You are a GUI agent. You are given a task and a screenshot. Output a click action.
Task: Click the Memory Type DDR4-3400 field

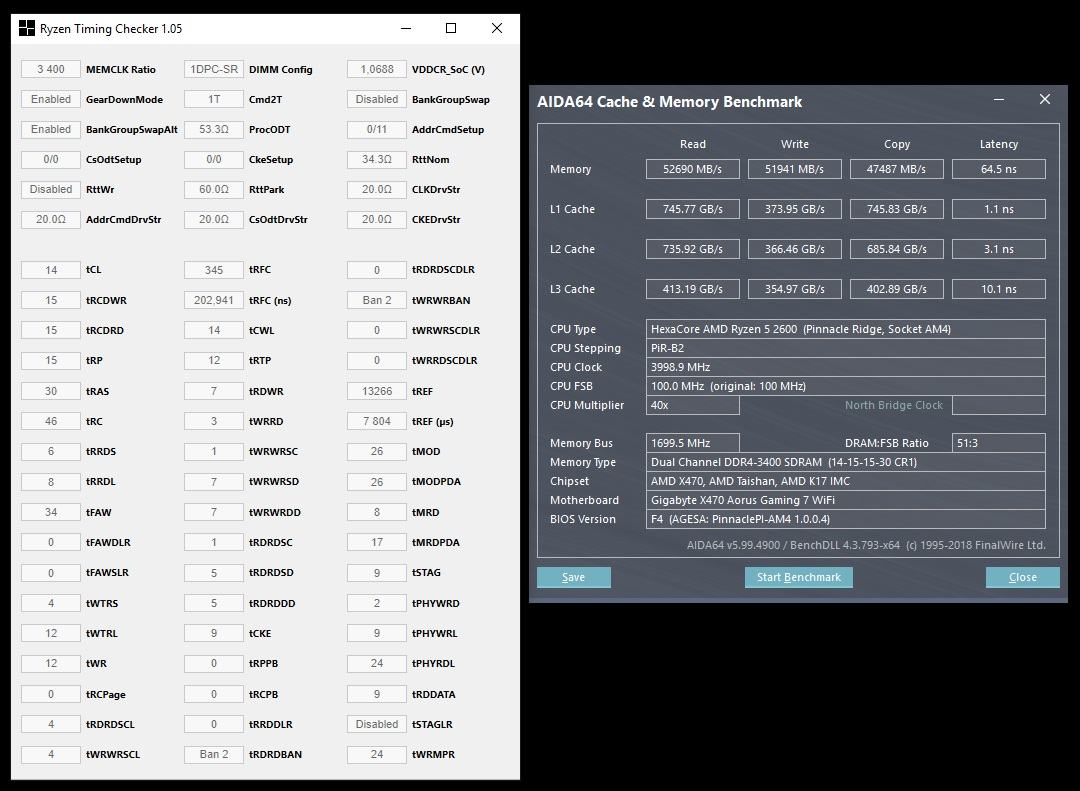coord(846,462)
